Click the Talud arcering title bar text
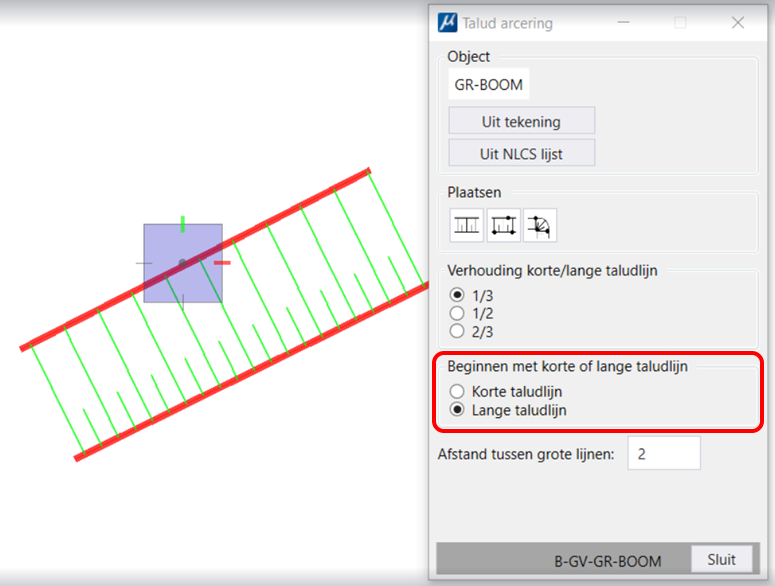775x586 pixels. [x=508, y=23]
